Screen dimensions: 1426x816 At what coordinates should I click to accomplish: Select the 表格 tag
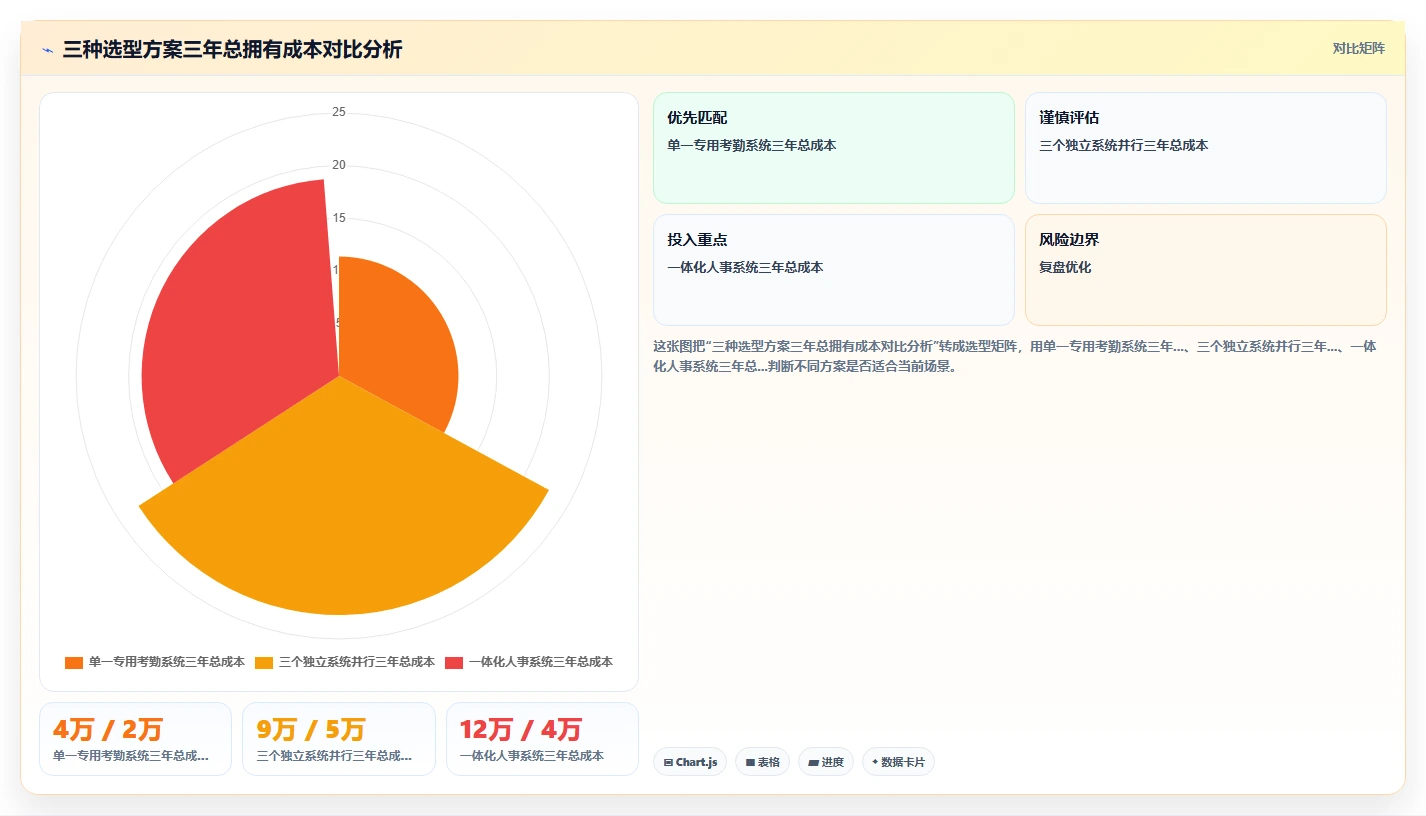[762, 762]
